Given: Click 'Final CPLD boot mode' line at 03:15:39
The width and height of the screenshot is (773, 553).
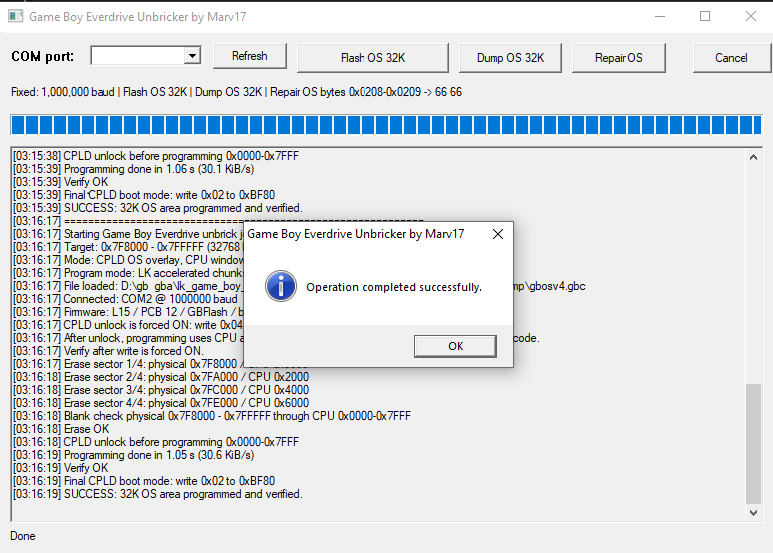Looking at the screenshot, I should (x=144, y=195).
